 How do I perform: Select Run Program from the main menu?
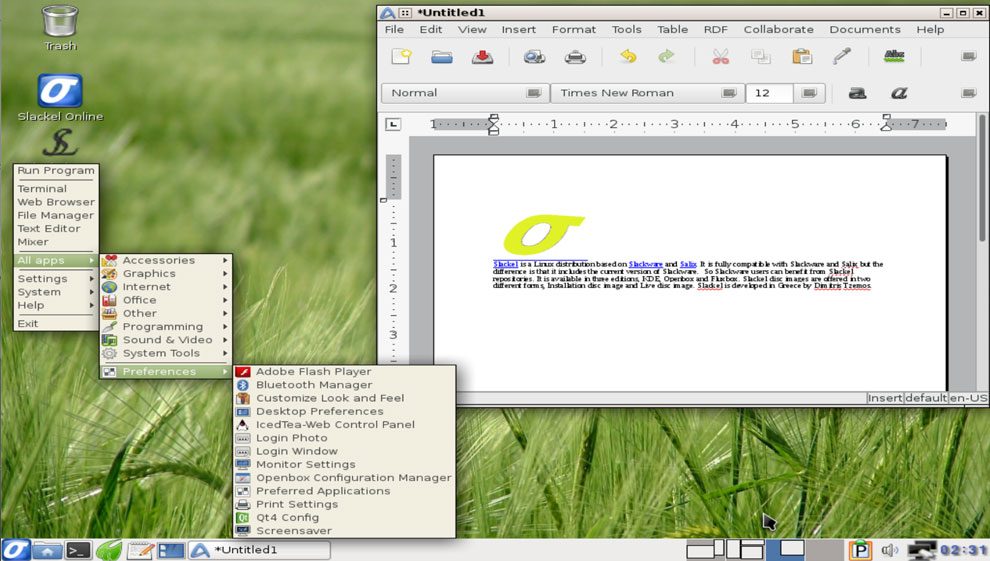click(x=56, y=170)
